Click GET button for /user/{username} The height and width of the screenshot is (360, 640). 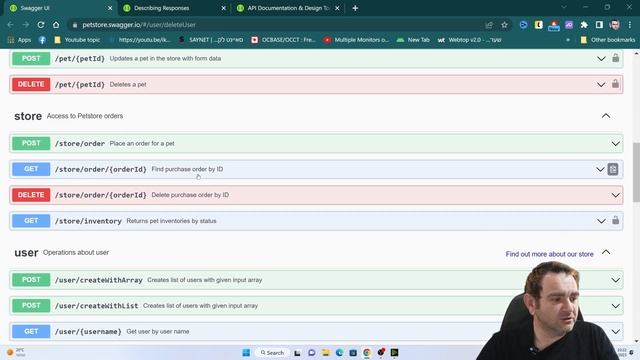(31, 331)
